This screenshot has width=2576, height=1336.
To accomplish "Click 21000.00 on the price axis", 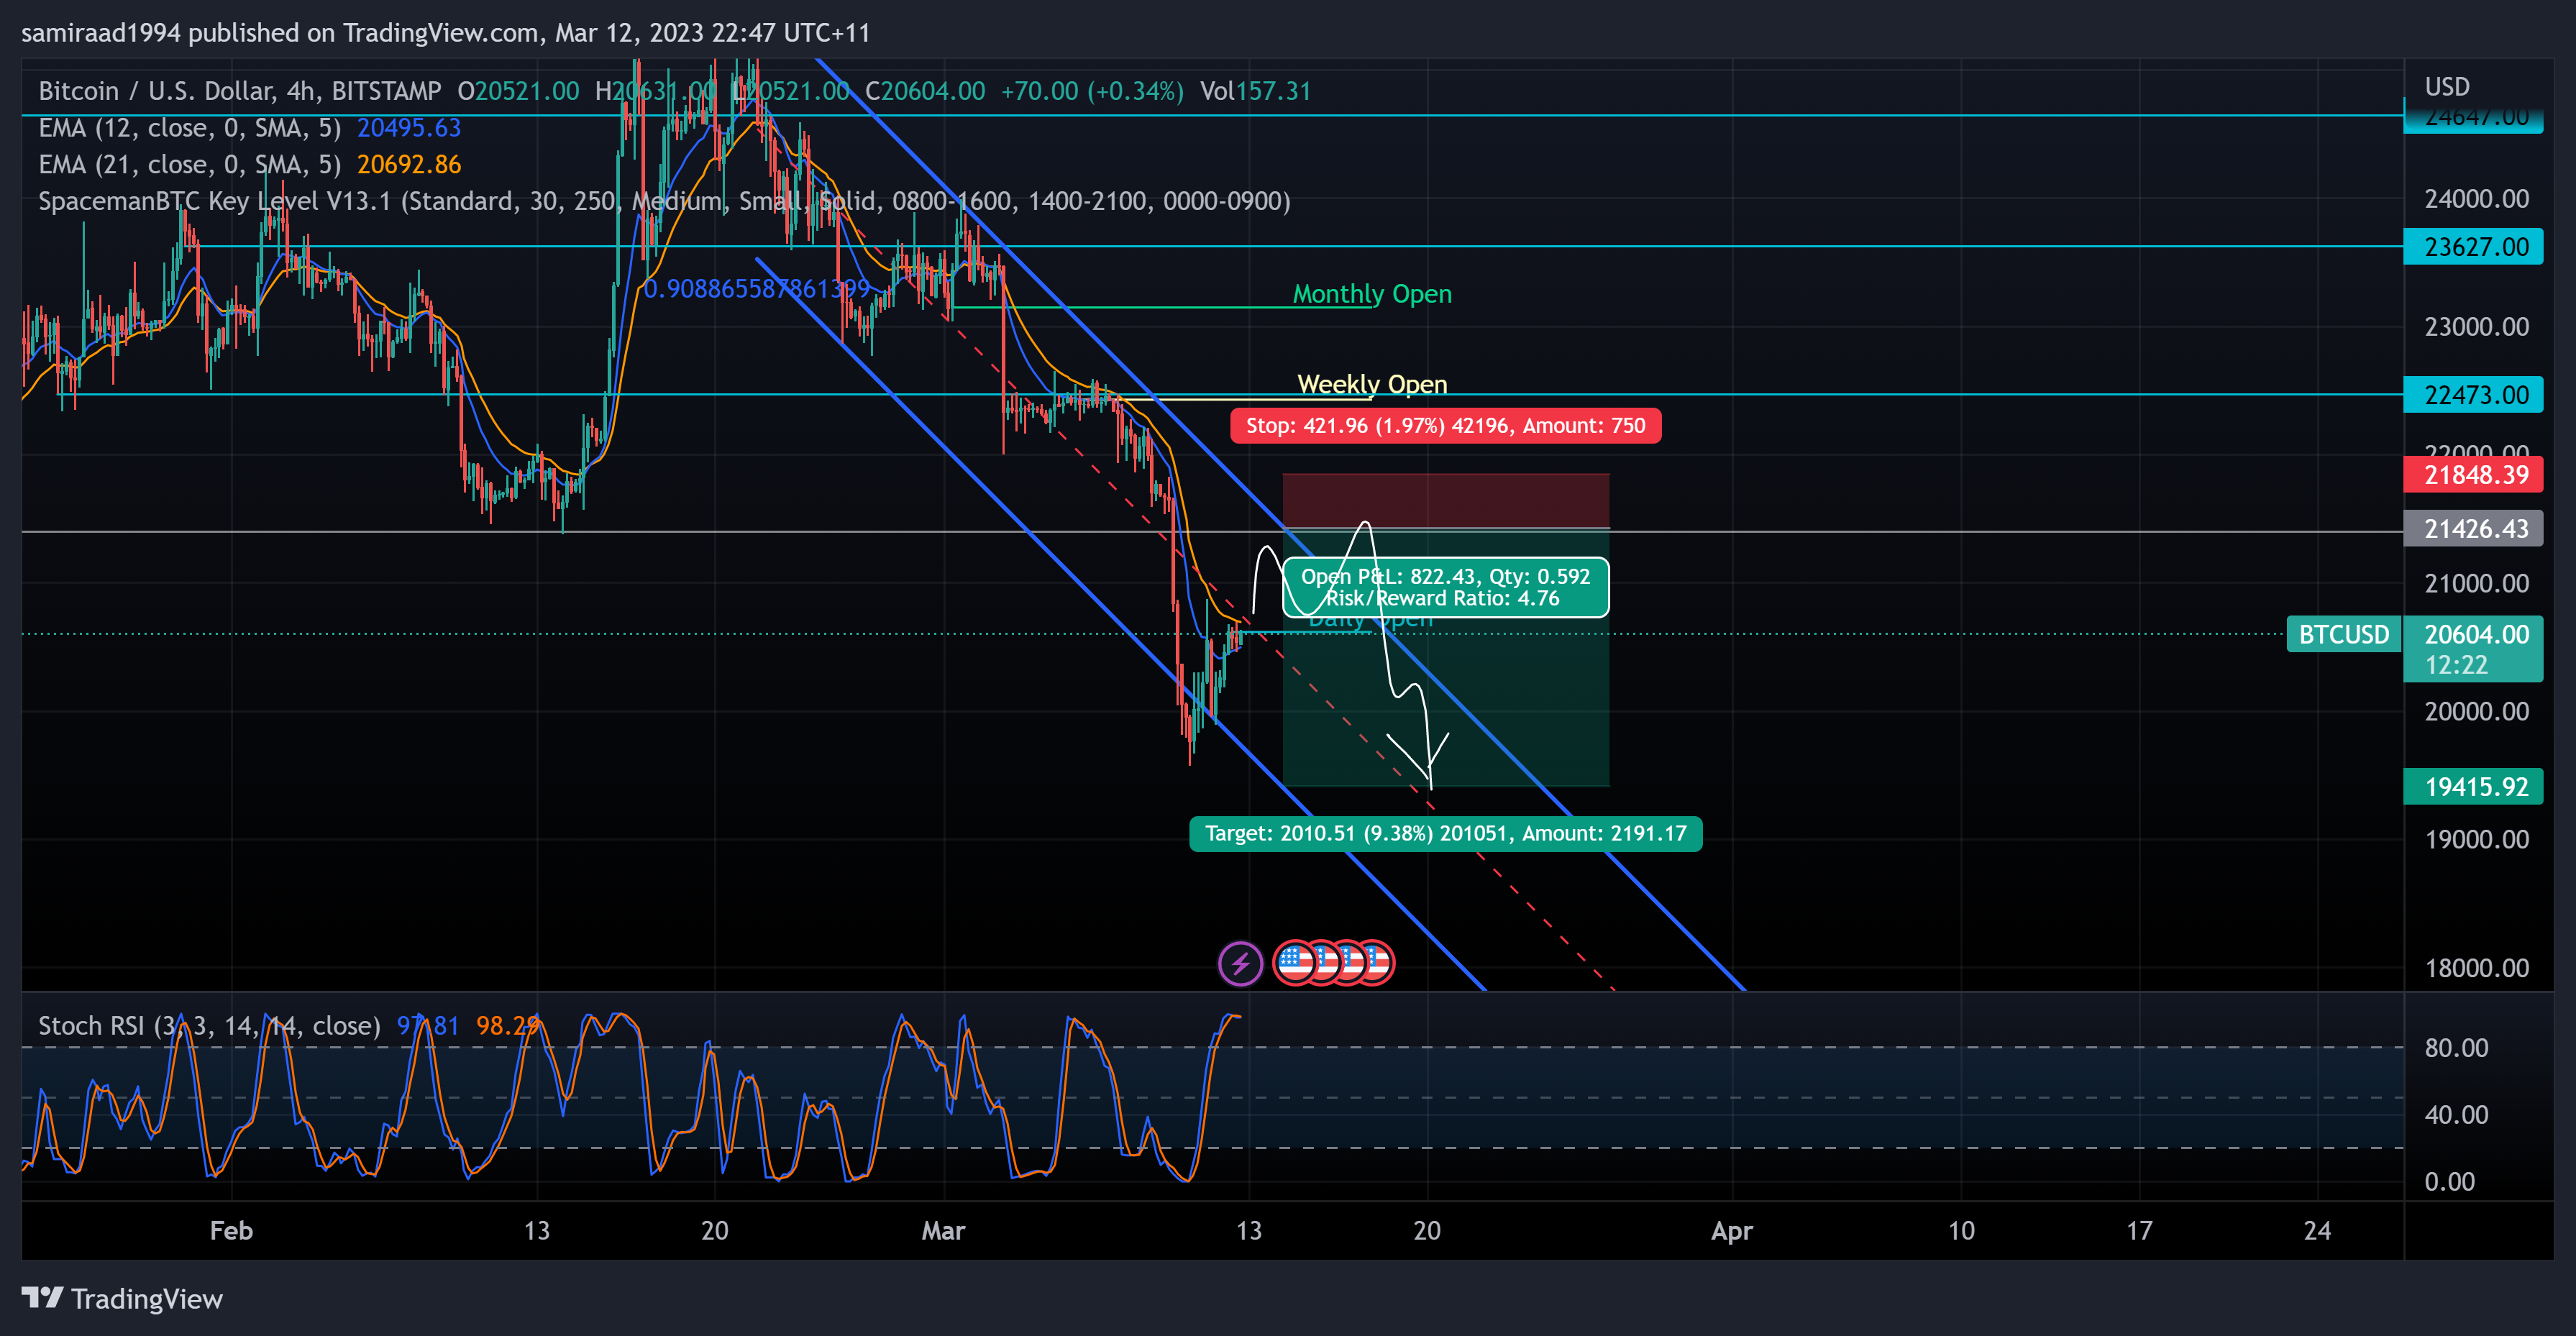I will 2476,584.
